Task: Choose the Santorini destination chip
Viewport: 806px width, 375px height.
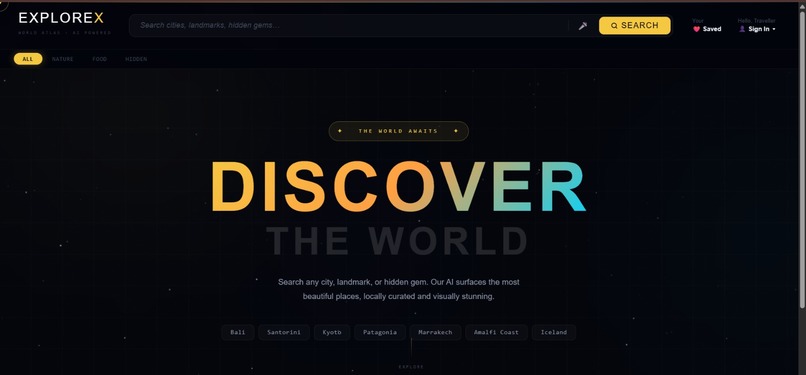Action: [x=284, y=332]
